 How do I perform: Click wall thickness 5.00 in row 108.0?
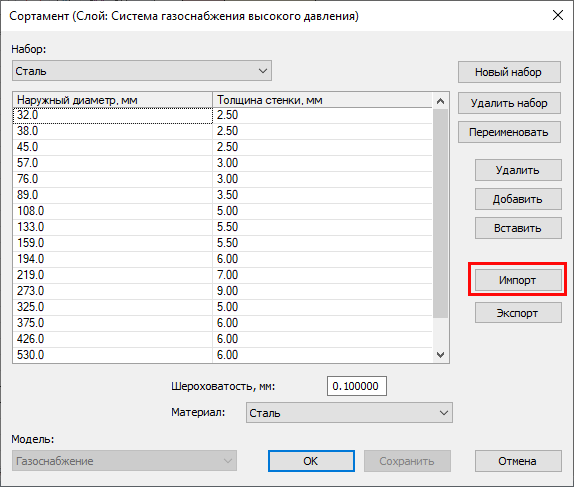pos(322,211)
